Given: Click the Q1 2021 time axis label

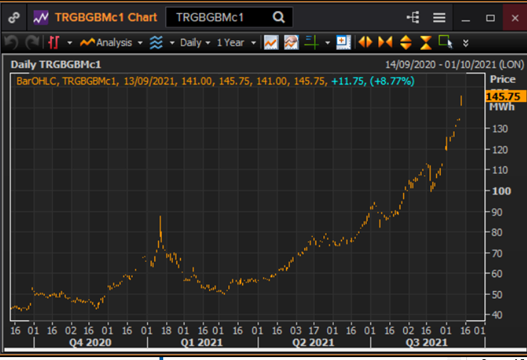Looking at the screenshot, I should tap(202, 343).
